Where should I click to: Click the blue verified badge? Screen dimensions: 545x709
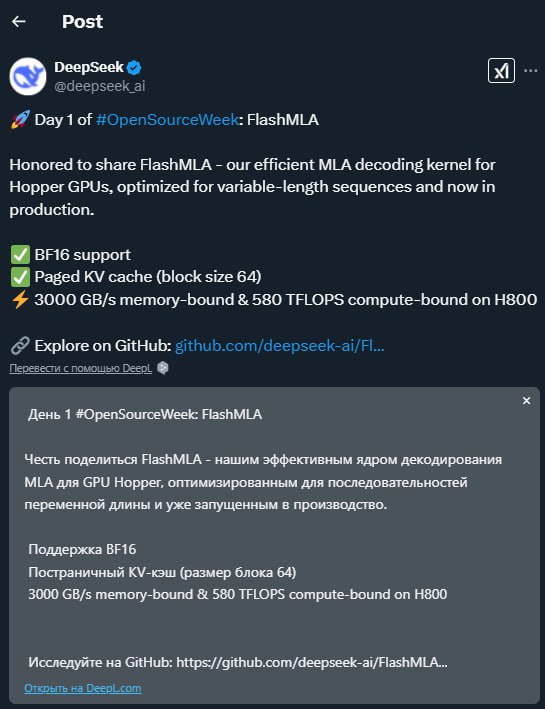[134, 68]
